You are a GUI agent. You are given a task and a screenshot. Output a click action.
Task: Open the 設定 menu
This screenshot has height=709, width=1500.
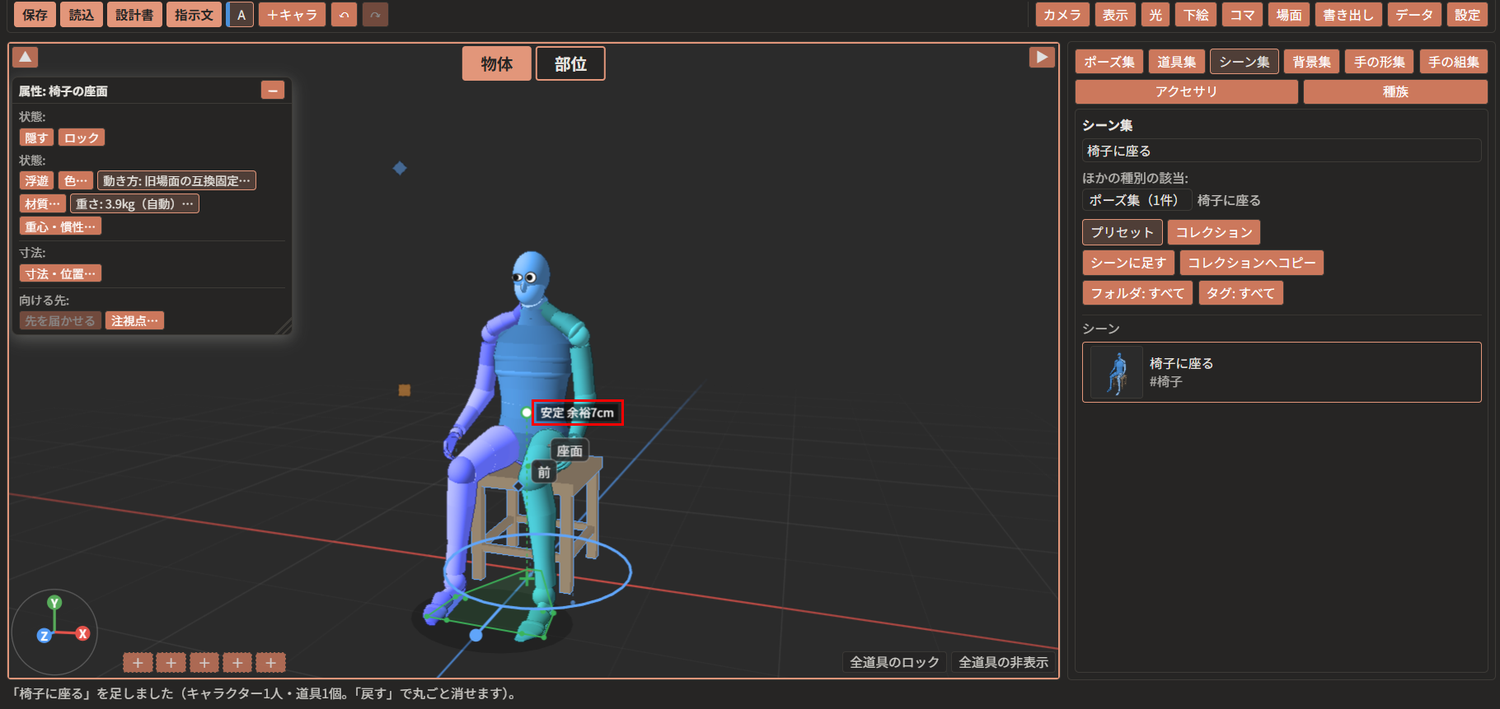click(x=1468, y=15)
